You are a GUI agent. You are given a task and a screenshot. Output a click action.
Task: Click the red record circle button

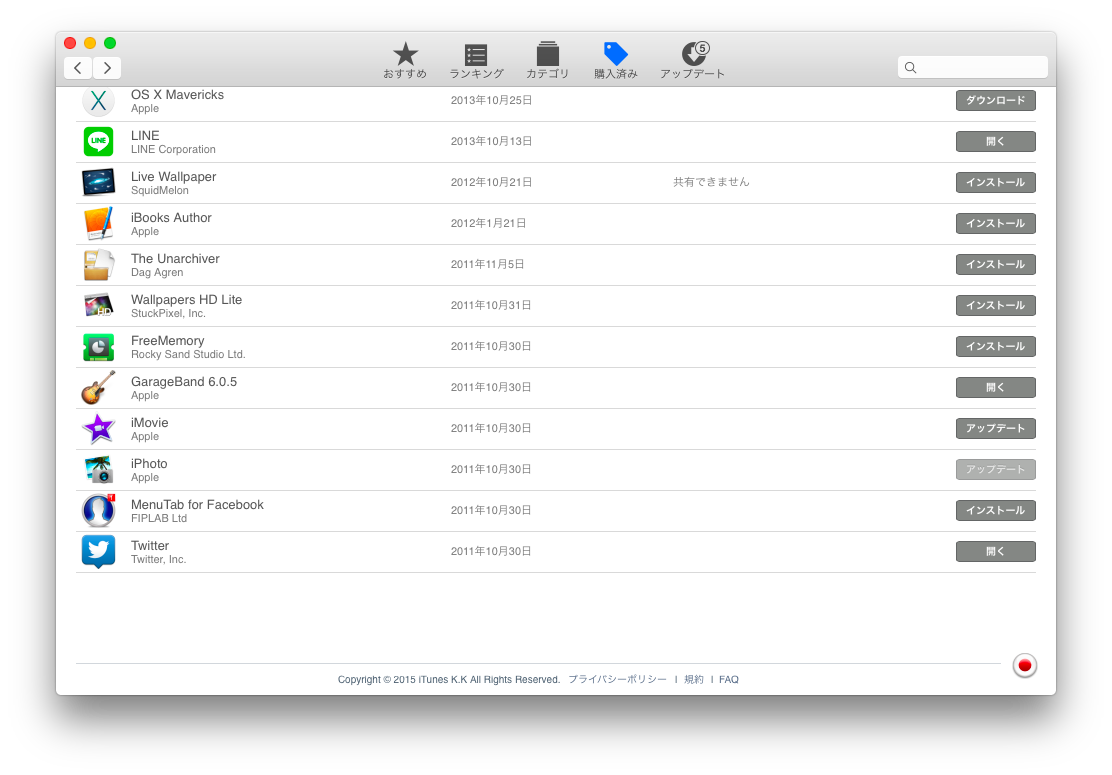tap(1024, 665)
